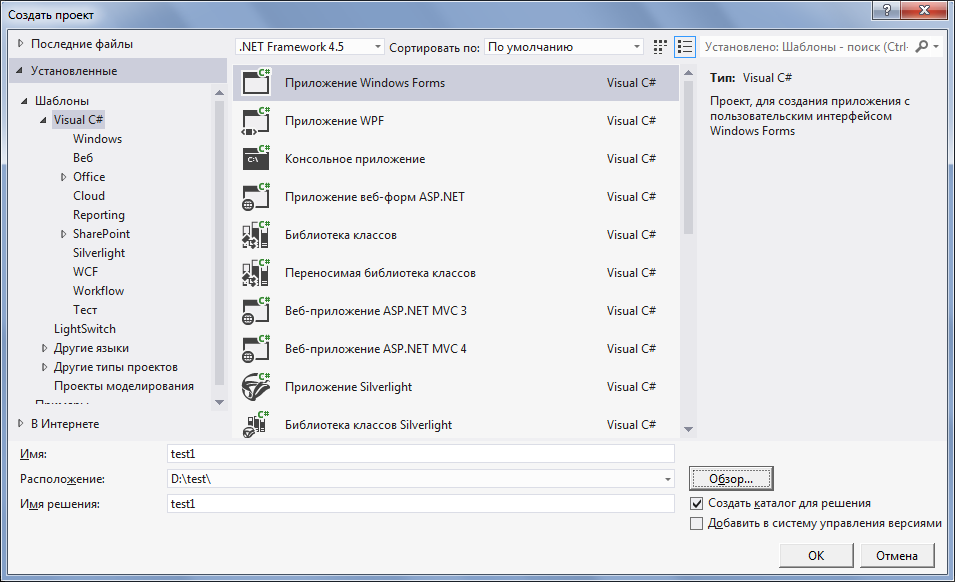955x582 pixels.
Task: Expand the 'В Интернете' section
Action: pyautogui.click(x=21, y=423)
